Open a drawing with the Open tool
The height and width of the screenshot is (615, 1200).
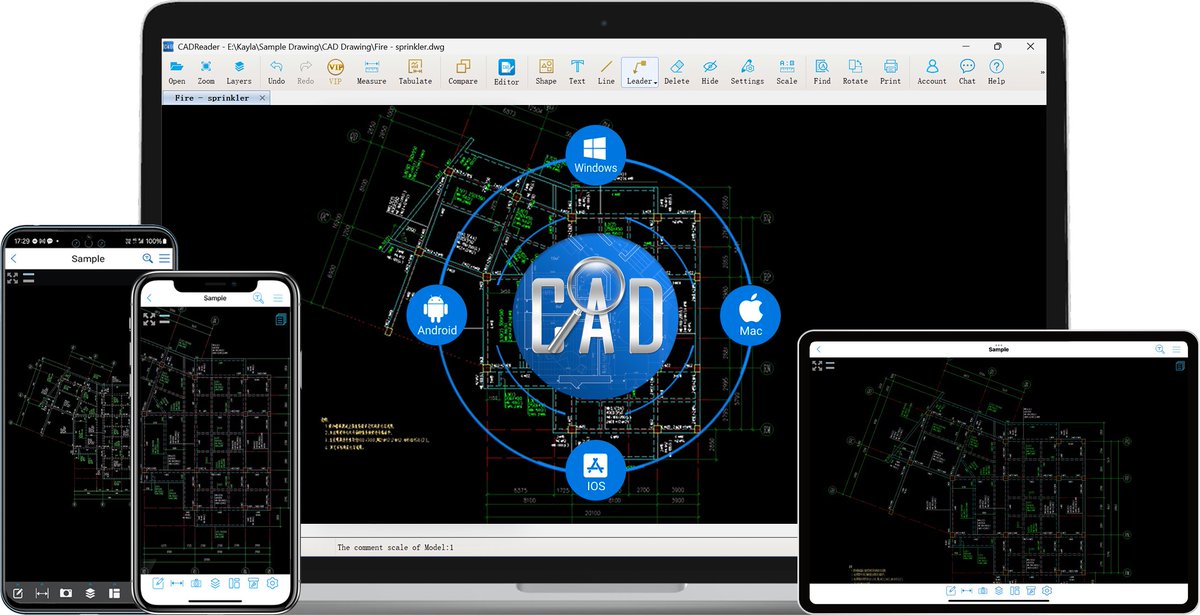pos(177,71)
